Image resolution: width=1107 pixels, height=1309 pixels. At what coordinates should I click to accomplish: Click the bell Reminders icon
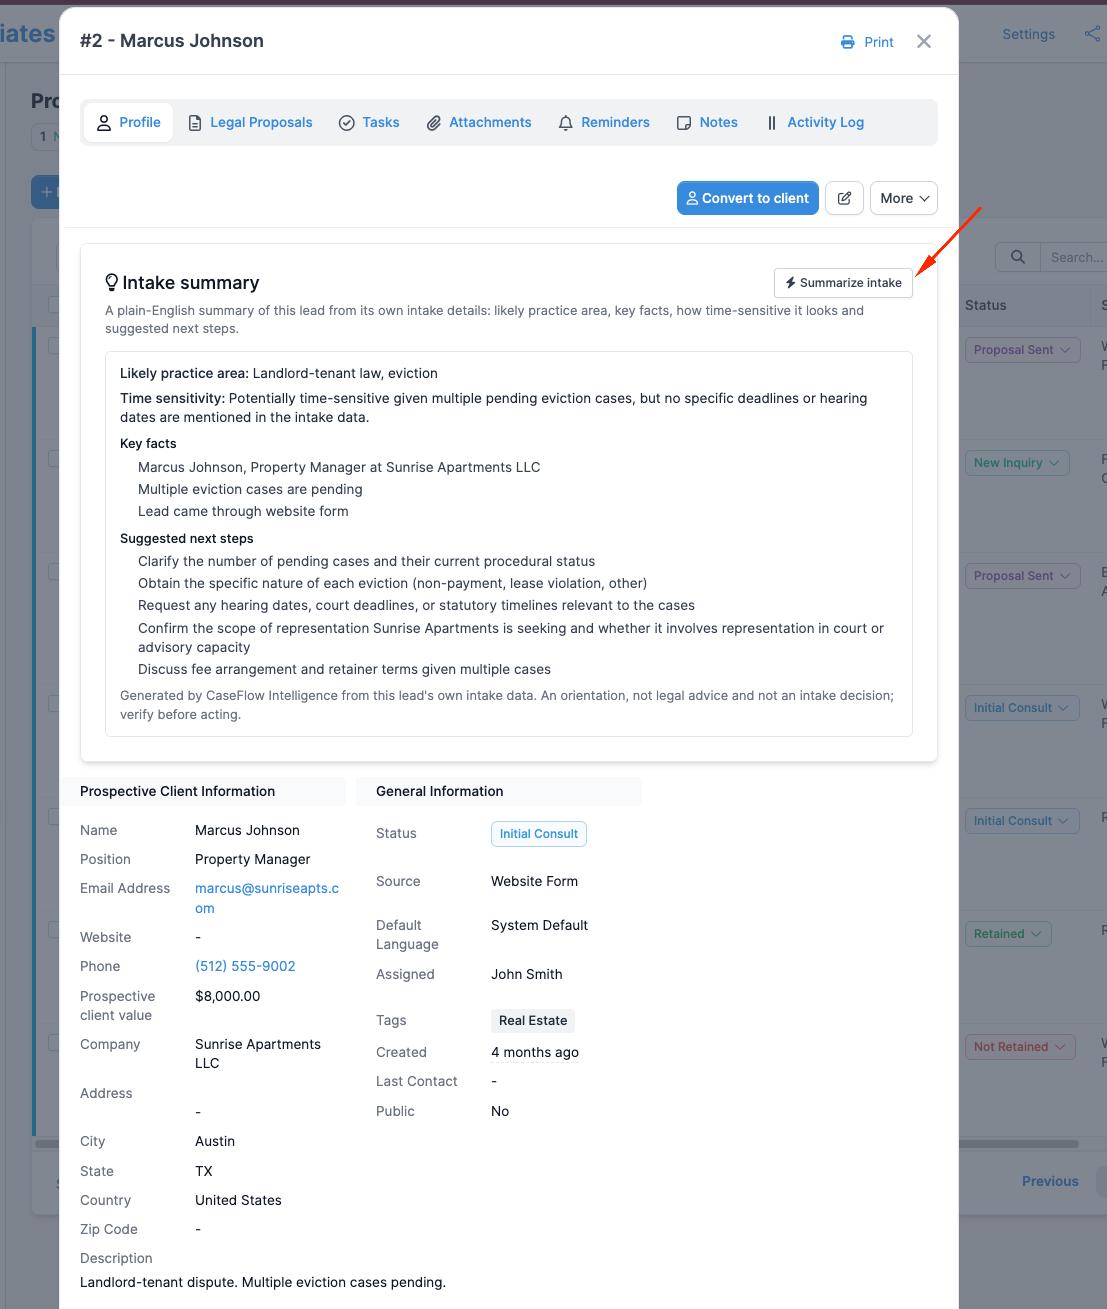pos(566,123)
